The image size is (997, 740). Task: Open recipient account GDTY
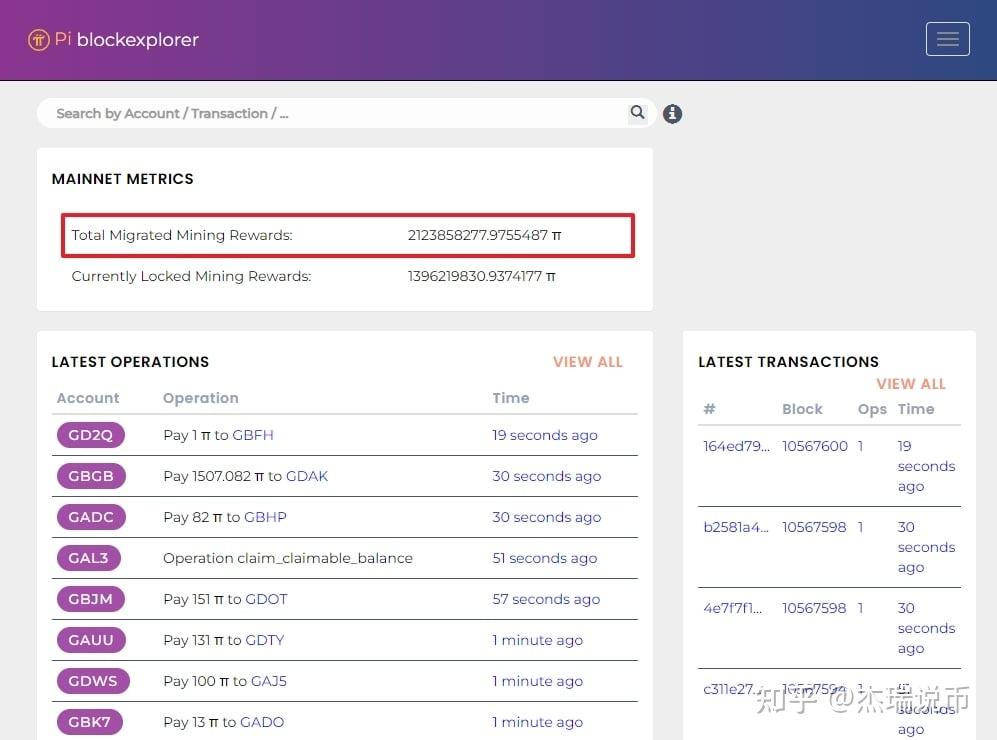click(265, 640)
